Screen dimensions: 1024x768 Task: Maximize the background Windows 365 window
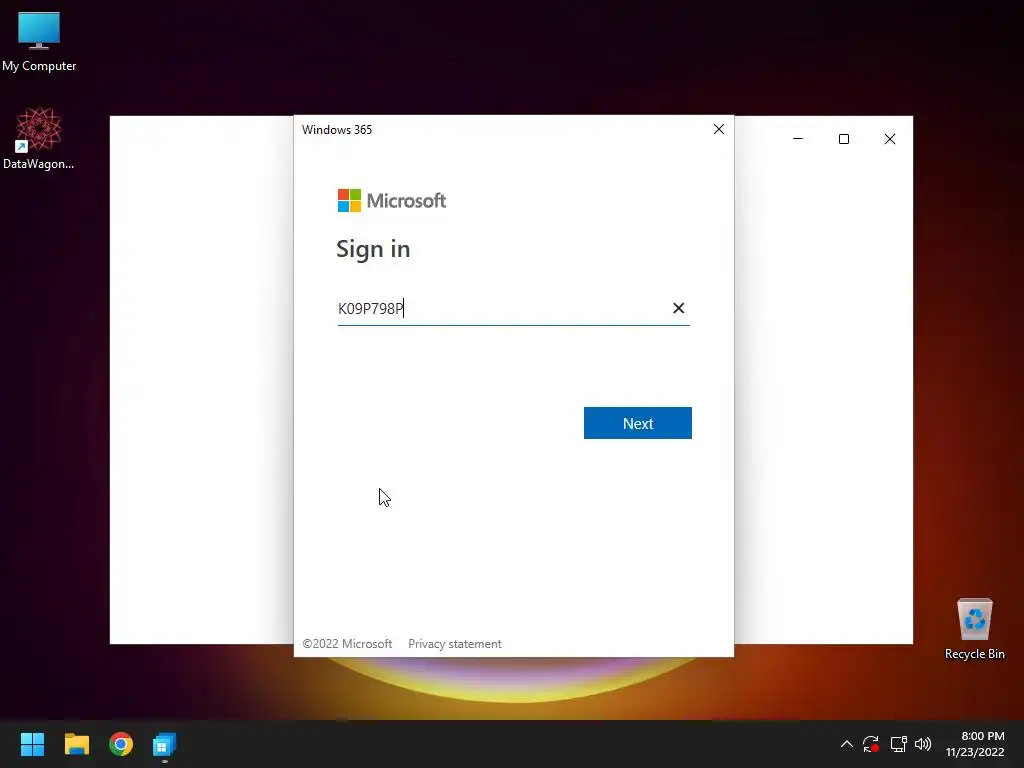(x=844, y=139)
